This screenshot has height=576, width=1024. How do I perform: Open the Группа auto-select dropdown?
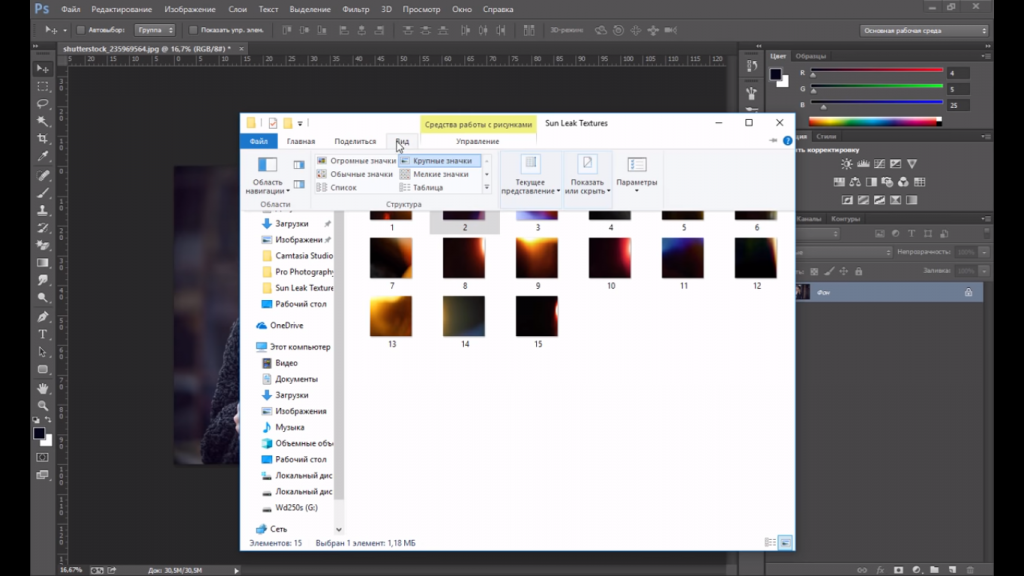(155, 30)
